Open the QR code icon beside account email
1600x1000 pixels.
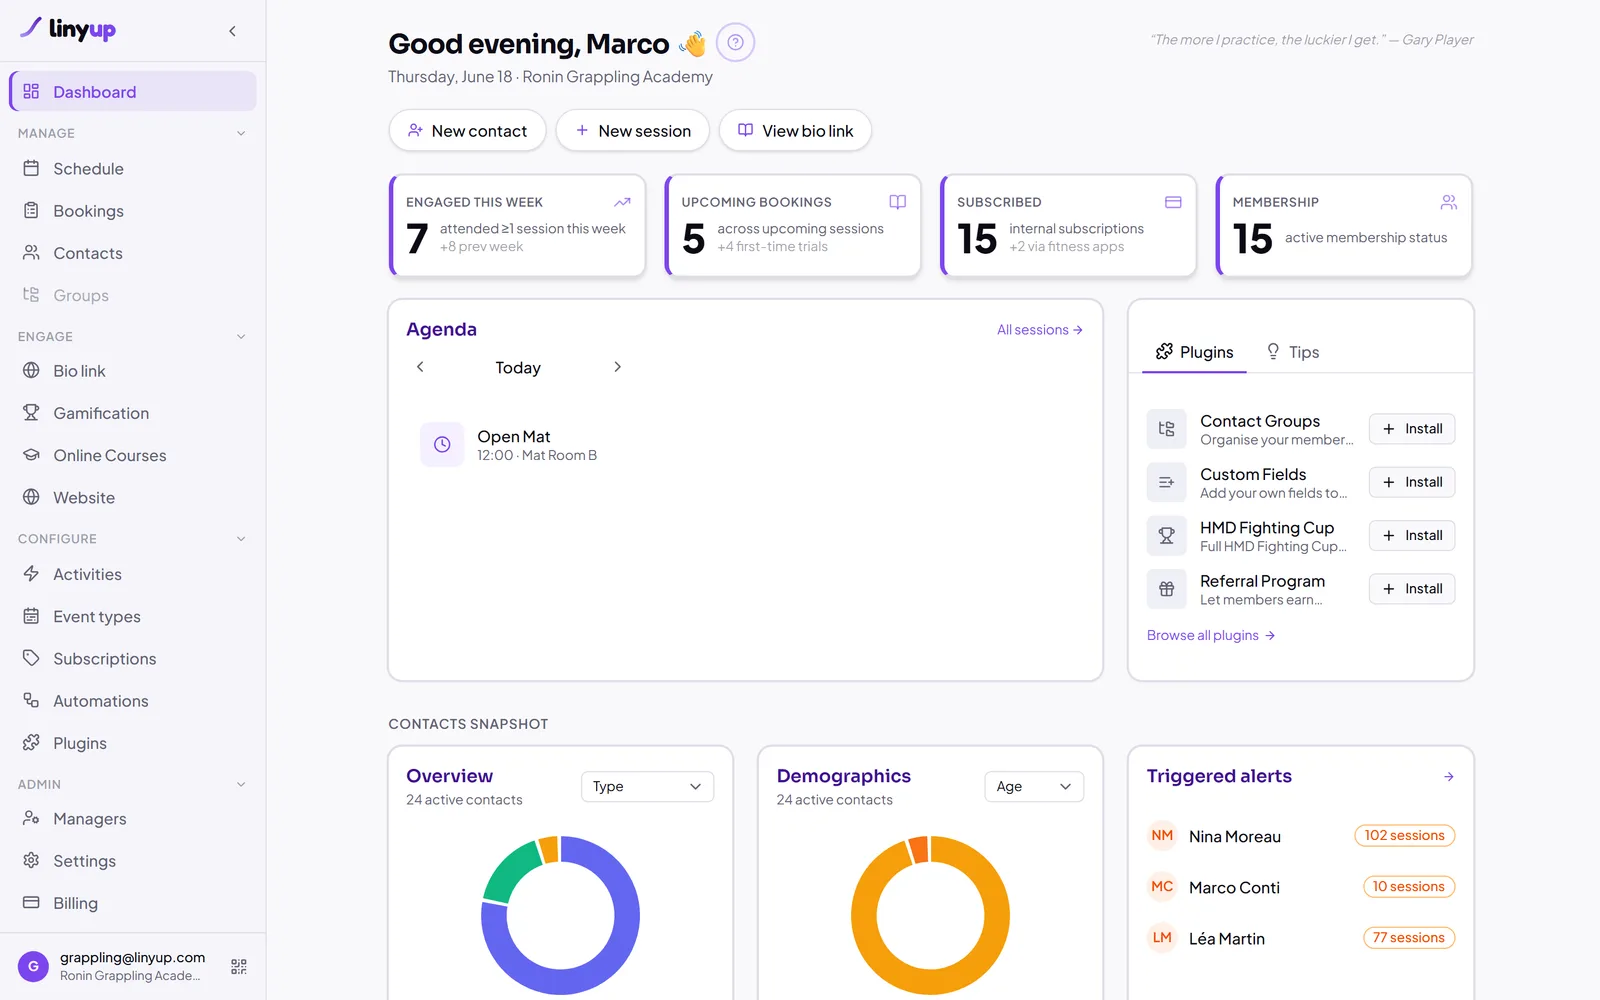click(239, 966)
